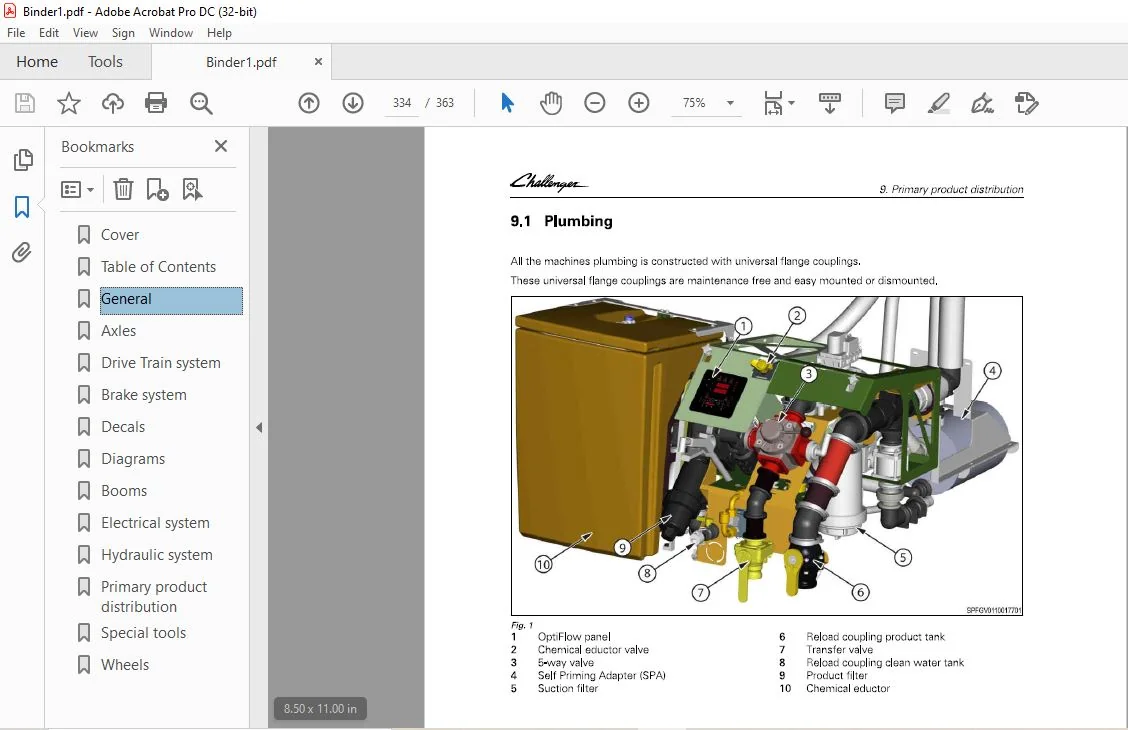
Task: Click the scrolling mode keyboard icon
Action: point(829,103)
